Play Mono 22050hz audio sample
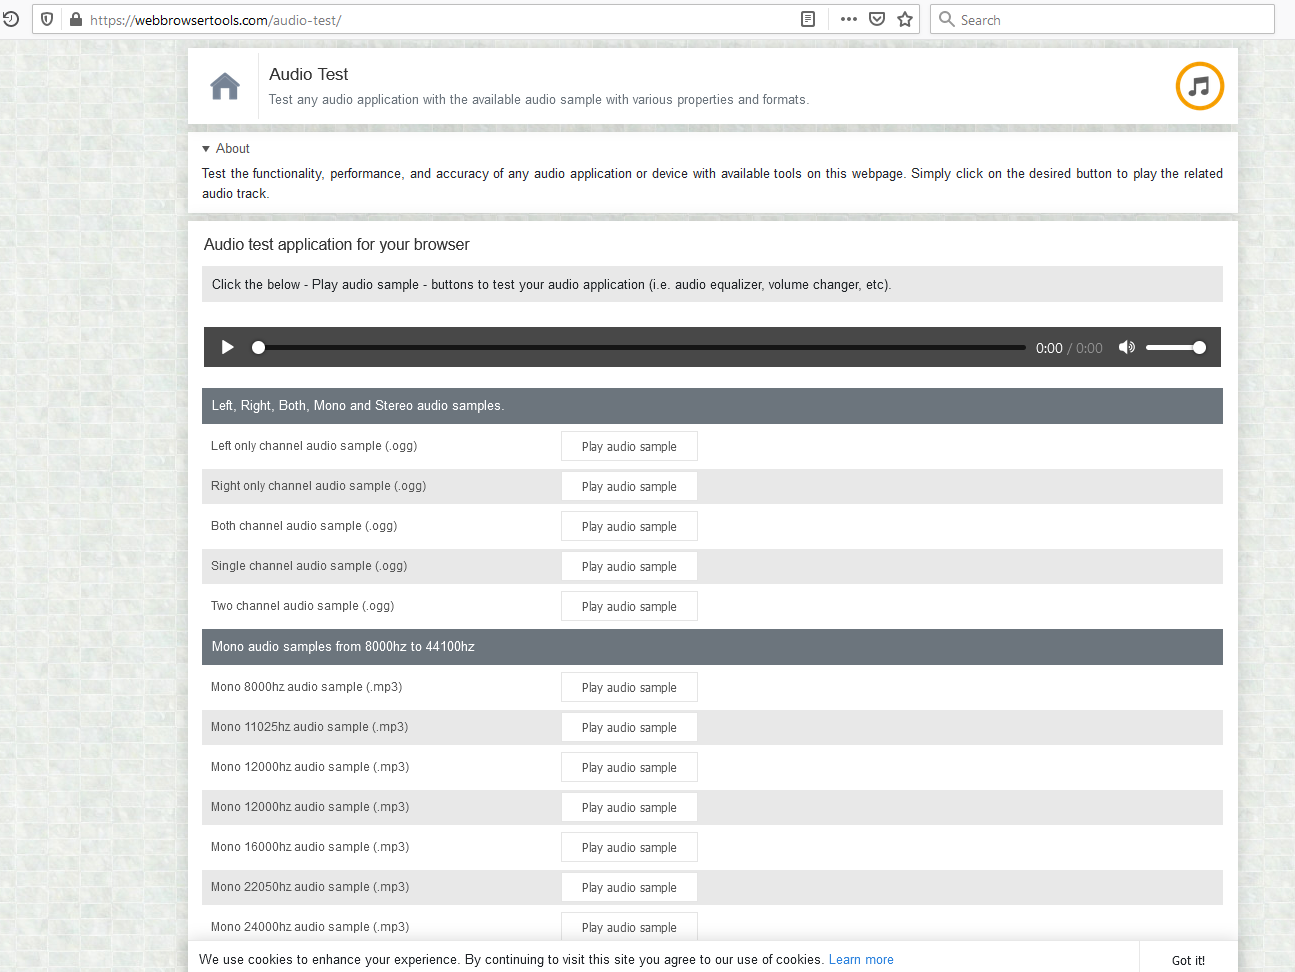The image size is (1295, 972). pyautogui.click(x=629, y=887)
